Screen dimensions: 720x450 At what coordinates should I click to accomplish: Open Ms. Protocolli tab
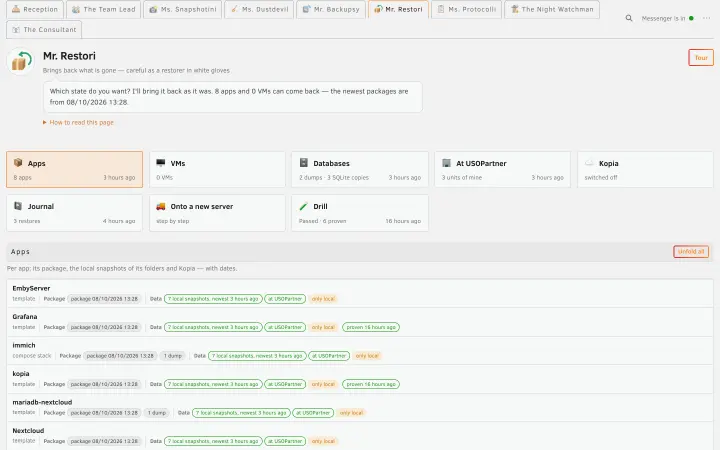(467, 9)
